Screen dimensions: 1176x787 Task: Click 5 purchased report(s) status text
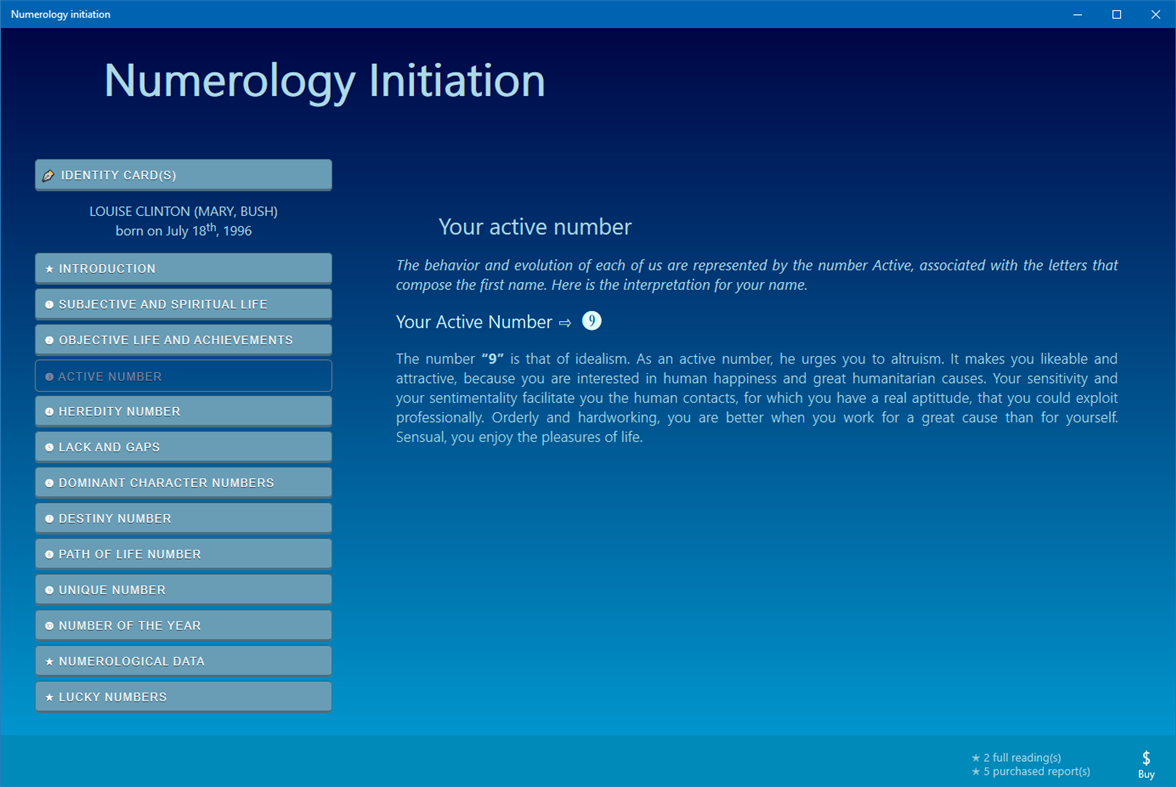click(1030, 771)
